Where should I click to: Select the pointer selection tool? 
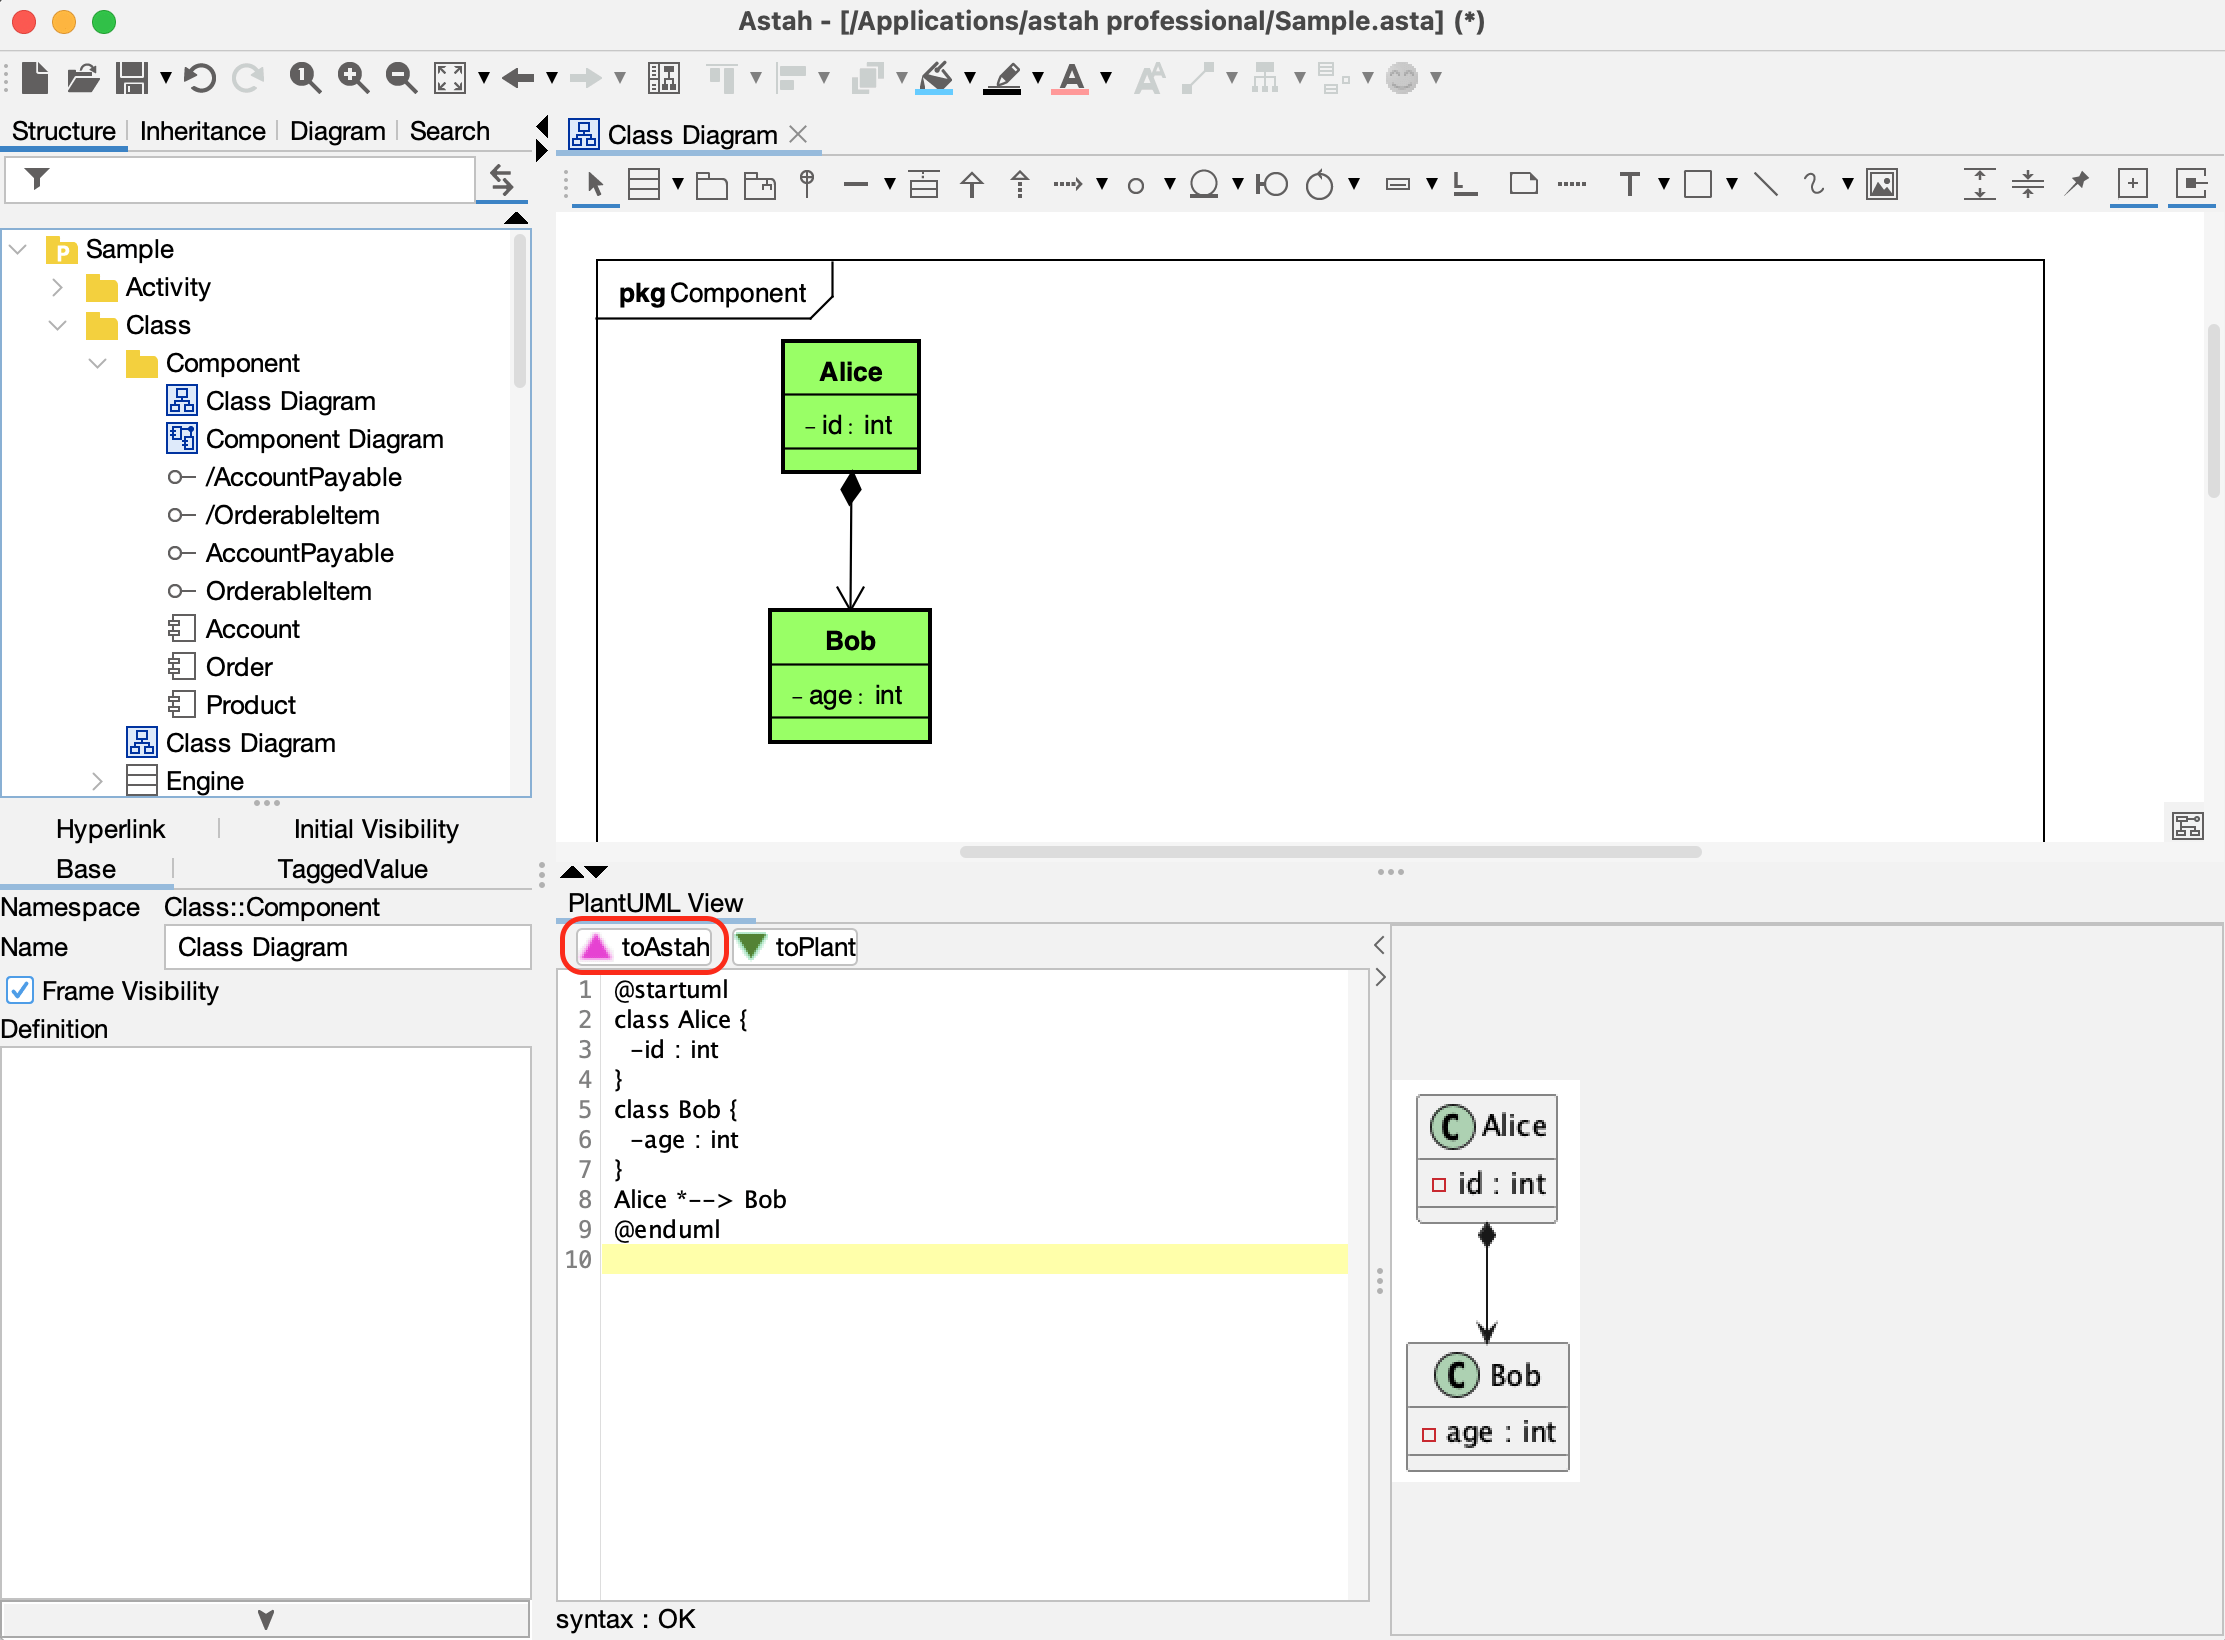point(596,184)
